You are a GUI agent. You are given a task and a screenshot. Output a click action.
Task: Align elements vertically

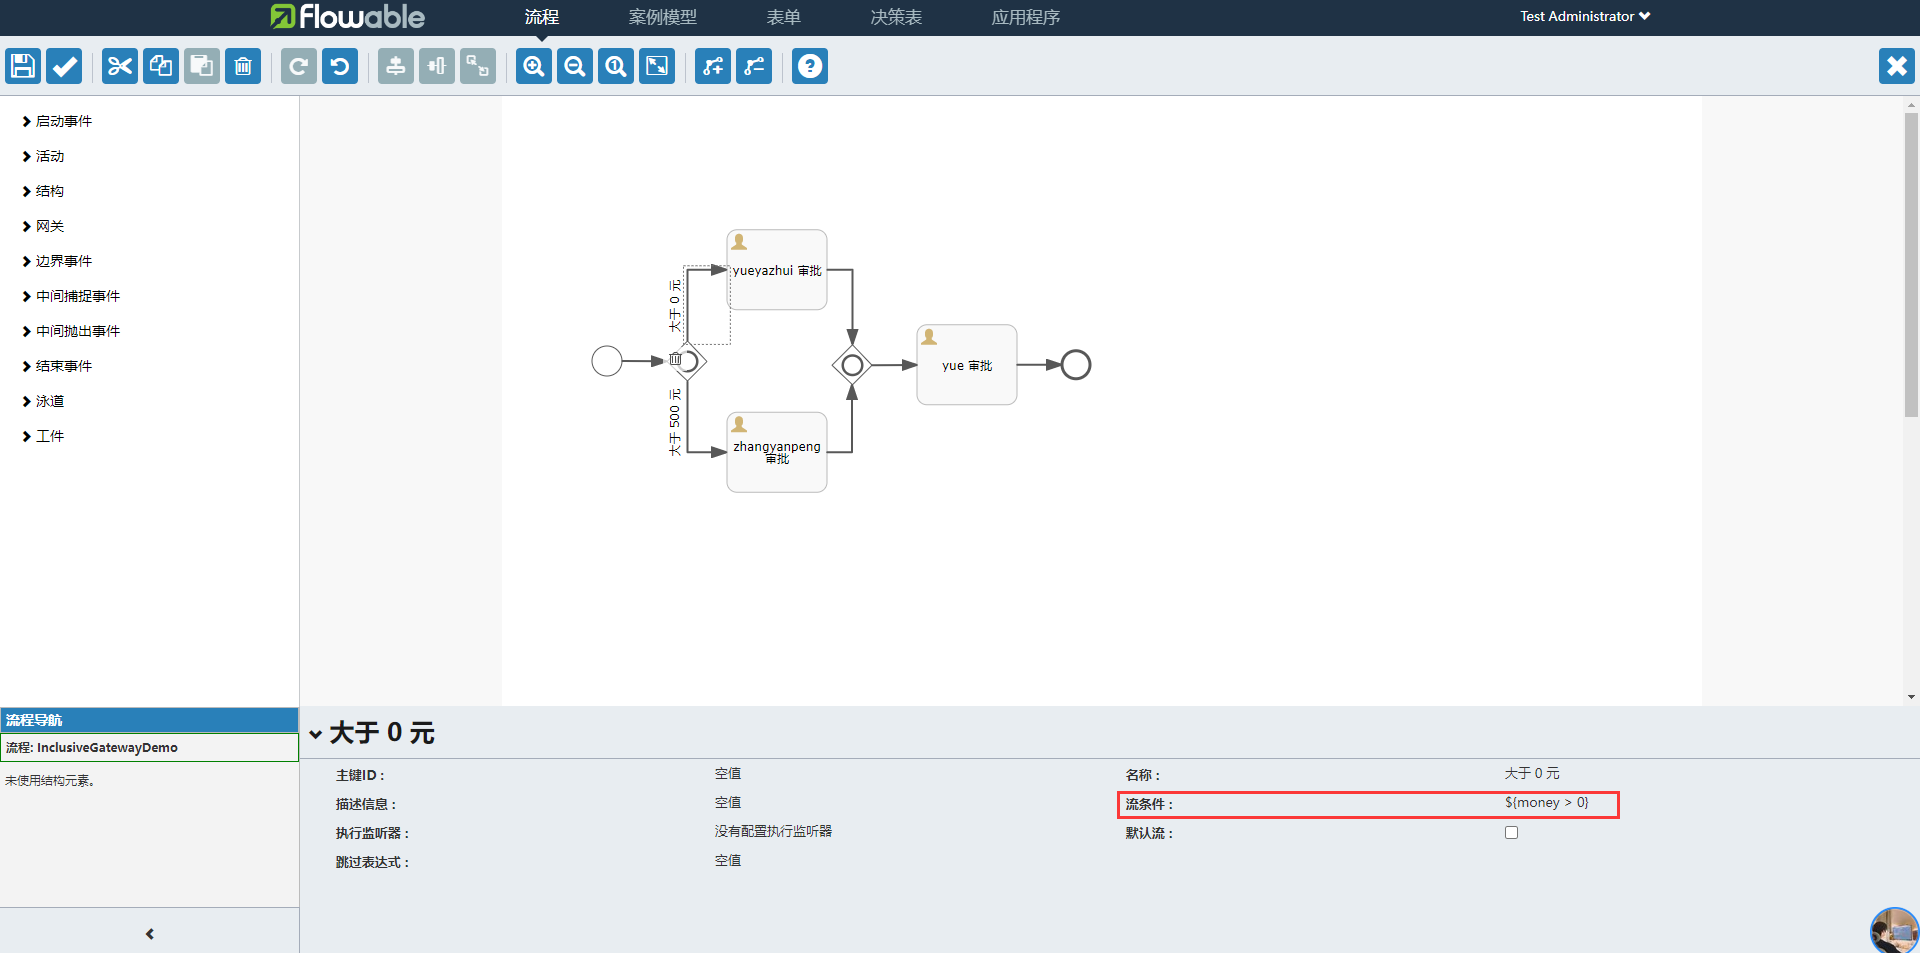(396, 67)
